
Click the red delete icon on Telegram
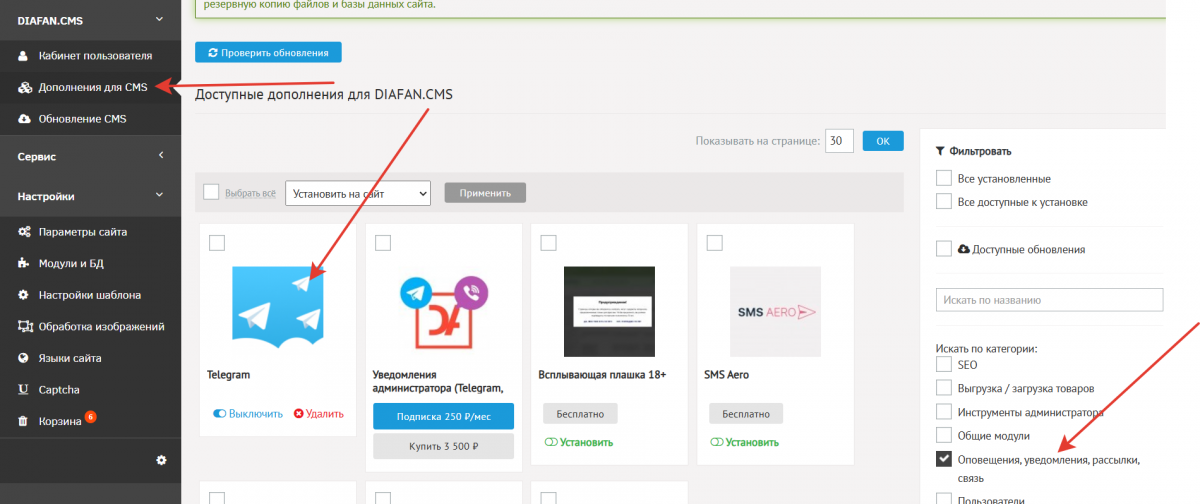[x=299, y=414]
